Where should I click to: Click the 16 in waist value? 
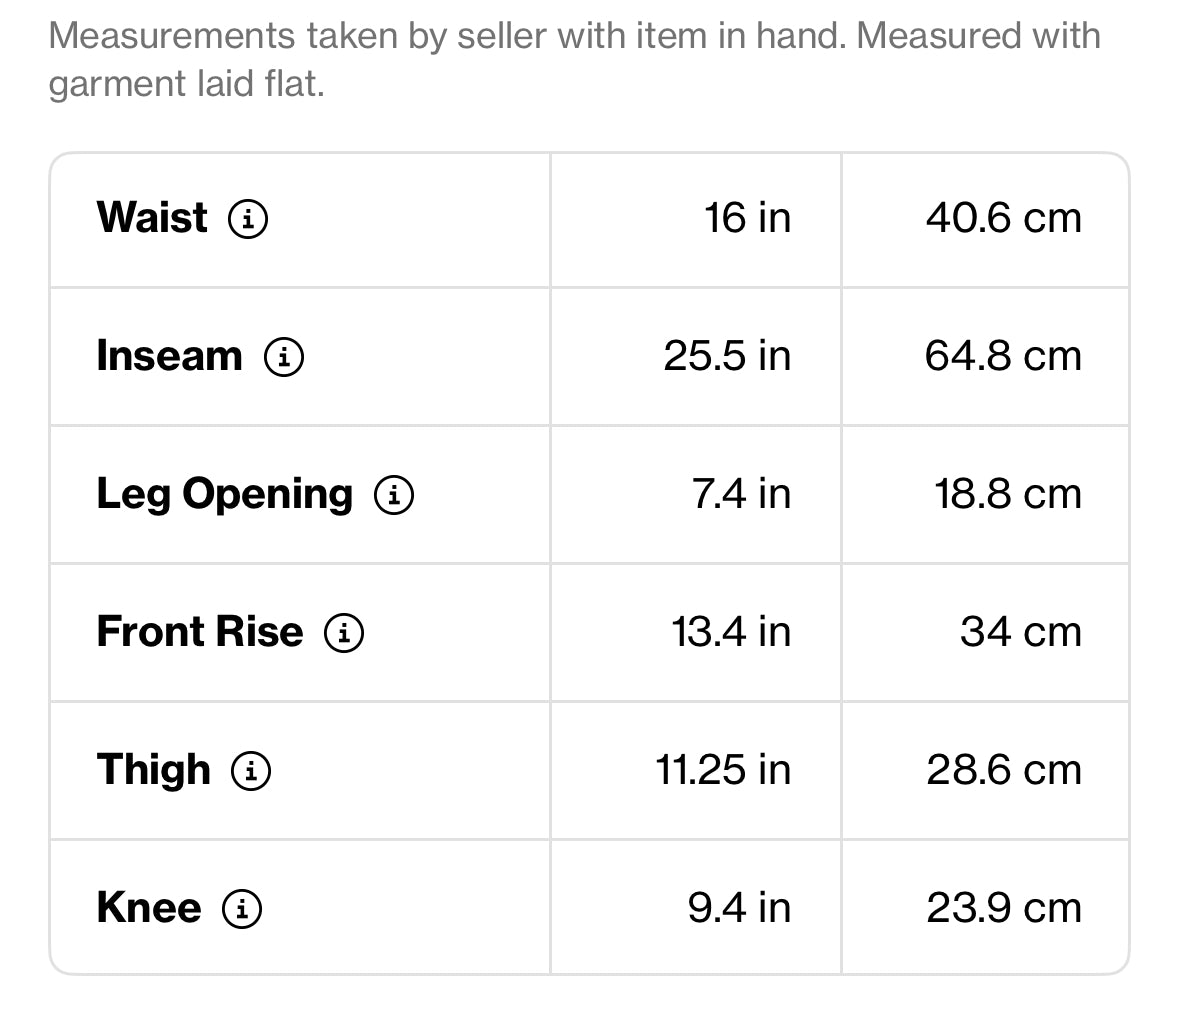pyautogui.click(x=748, y=218)
